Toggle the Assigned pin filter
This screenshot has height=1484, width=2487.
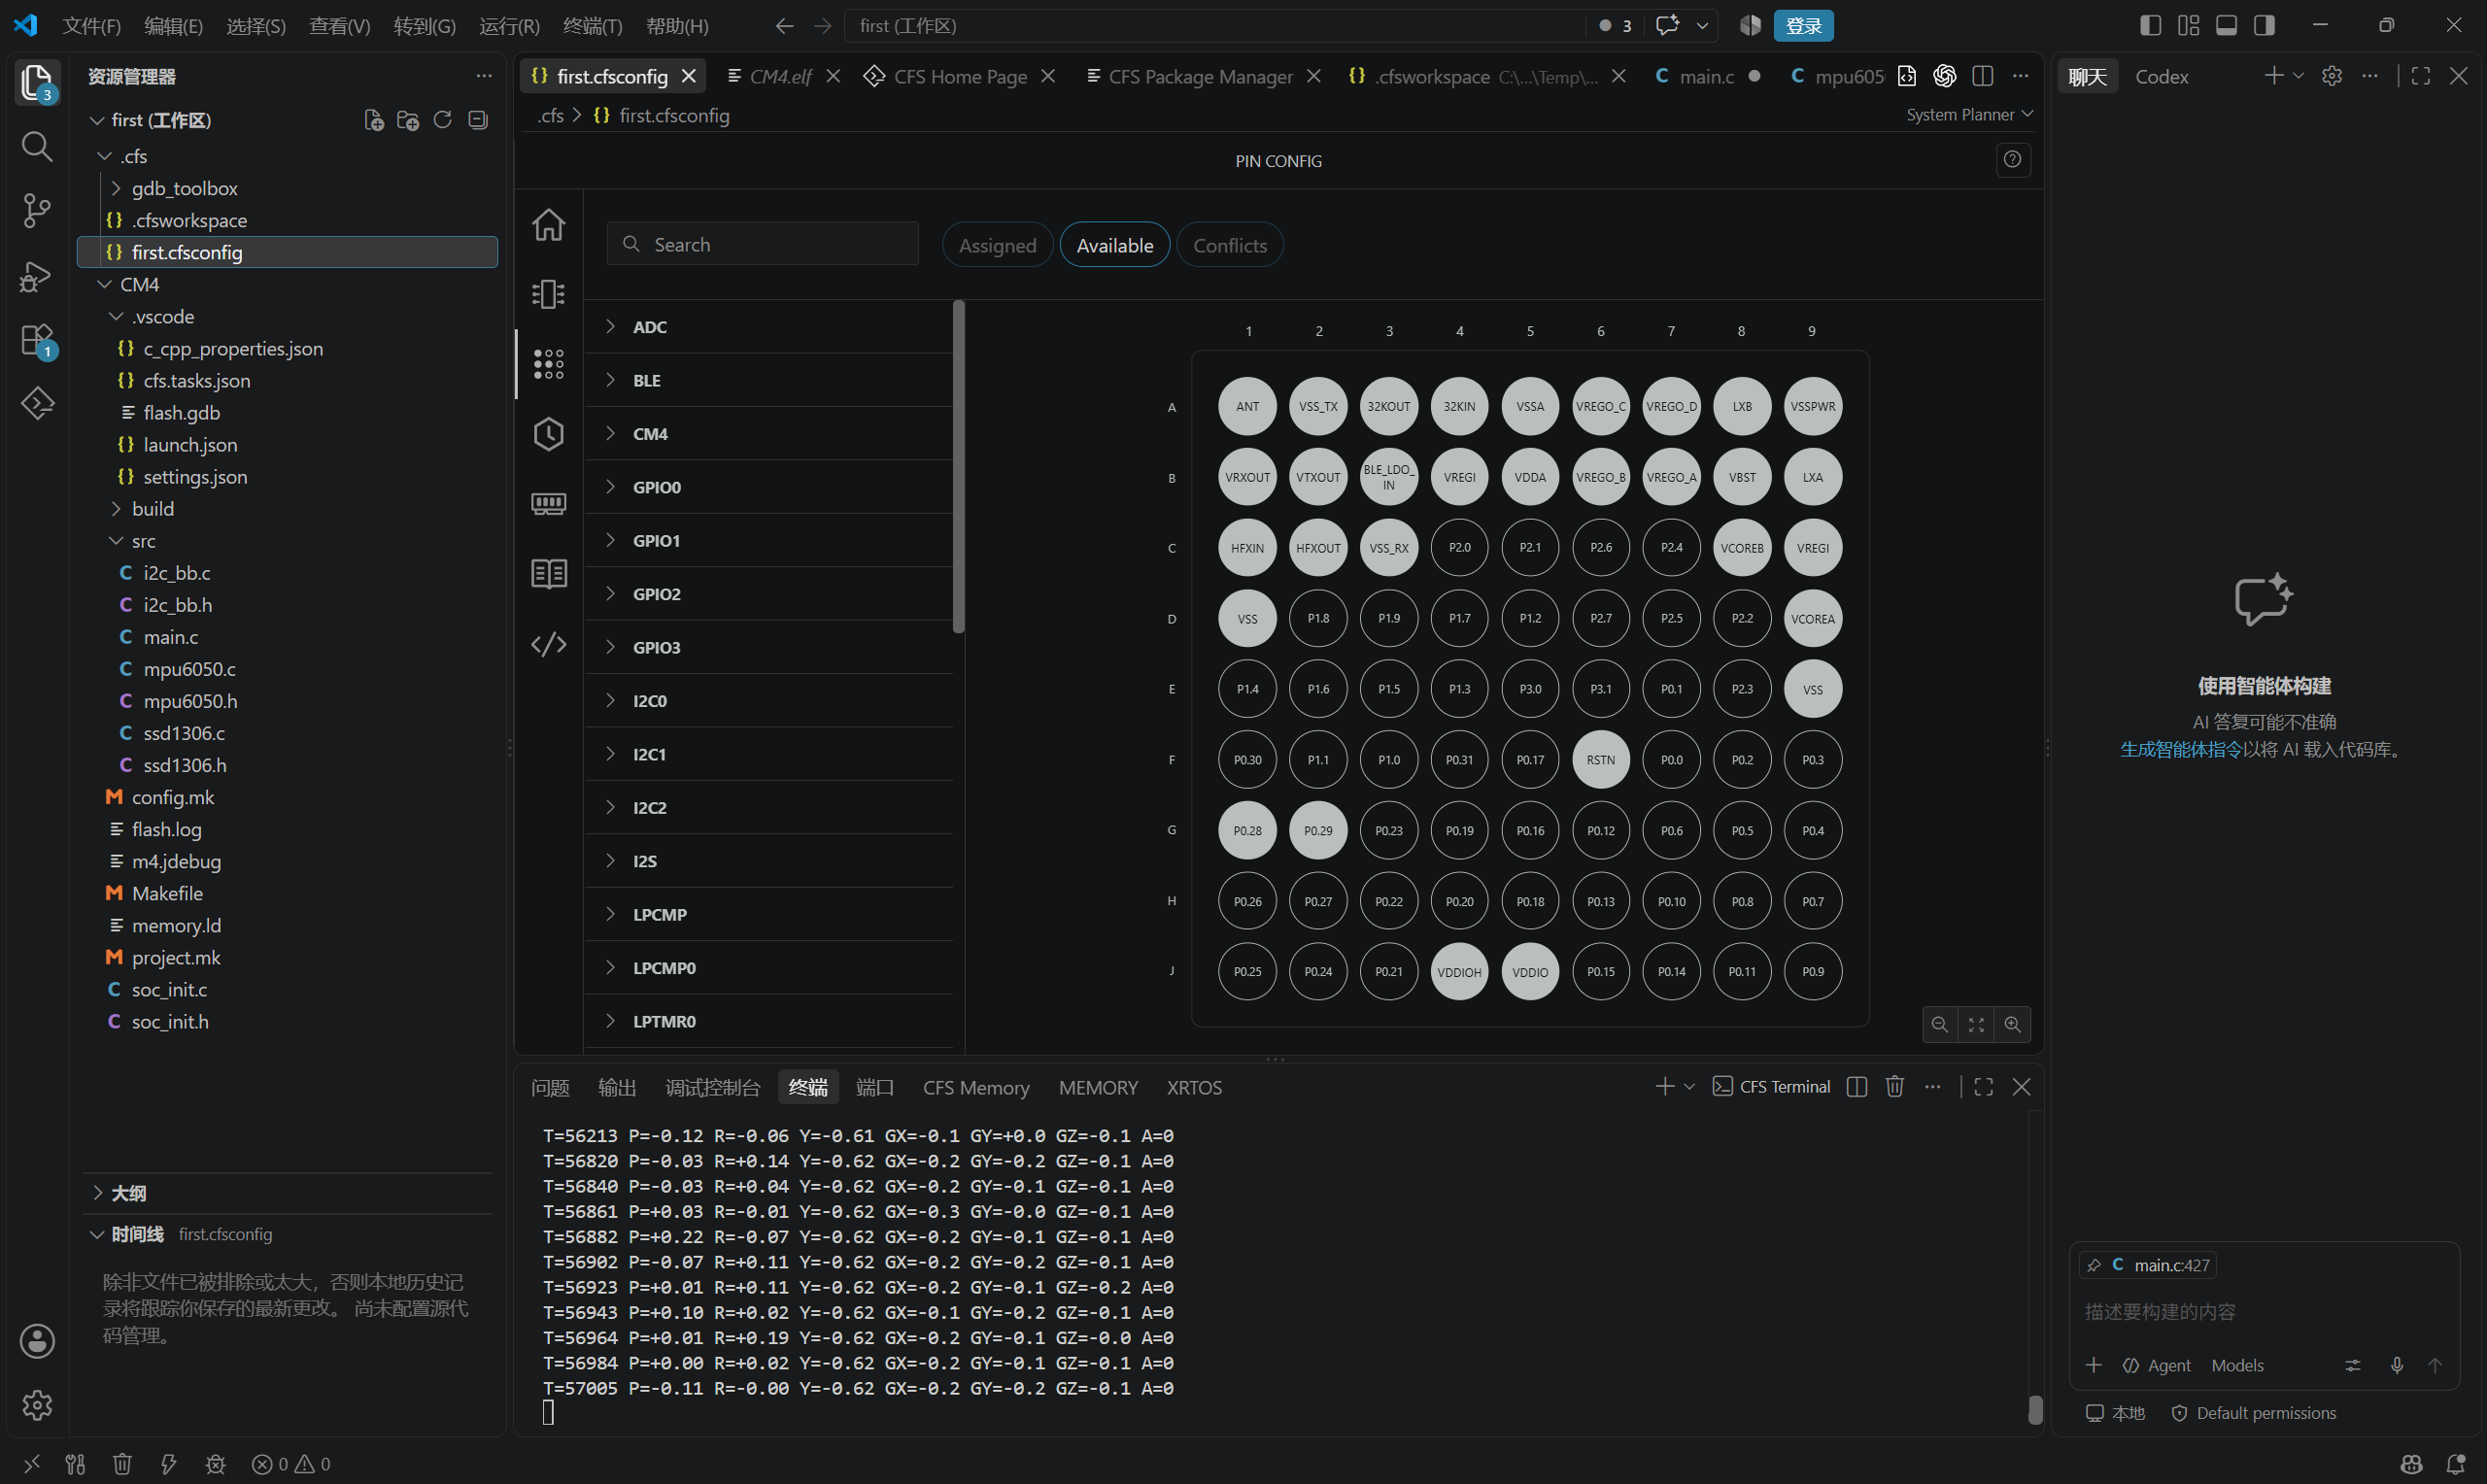coord(997,245)
